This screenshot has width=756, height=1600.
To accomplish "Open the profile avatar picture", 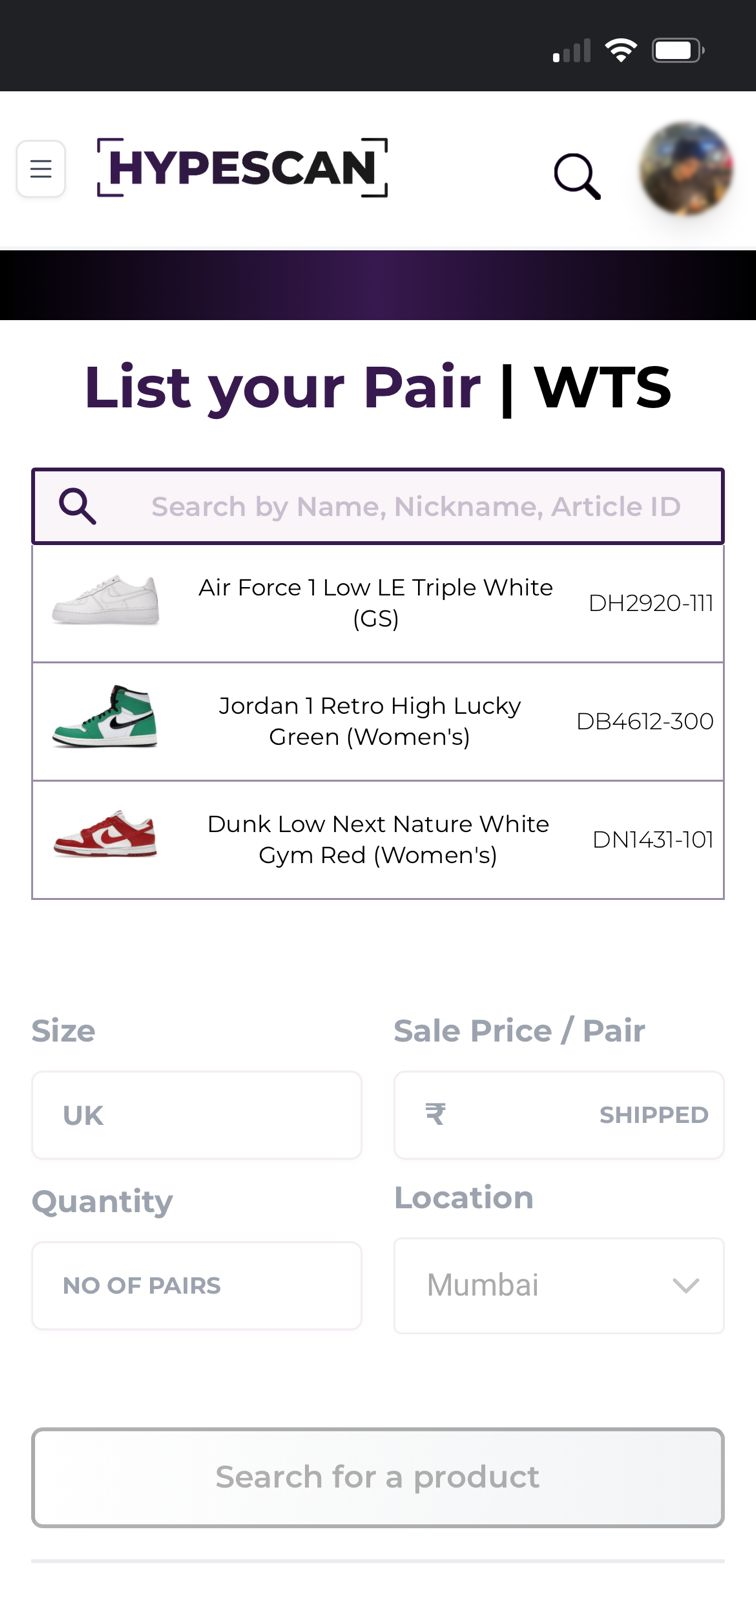I will tap(686, 169).
